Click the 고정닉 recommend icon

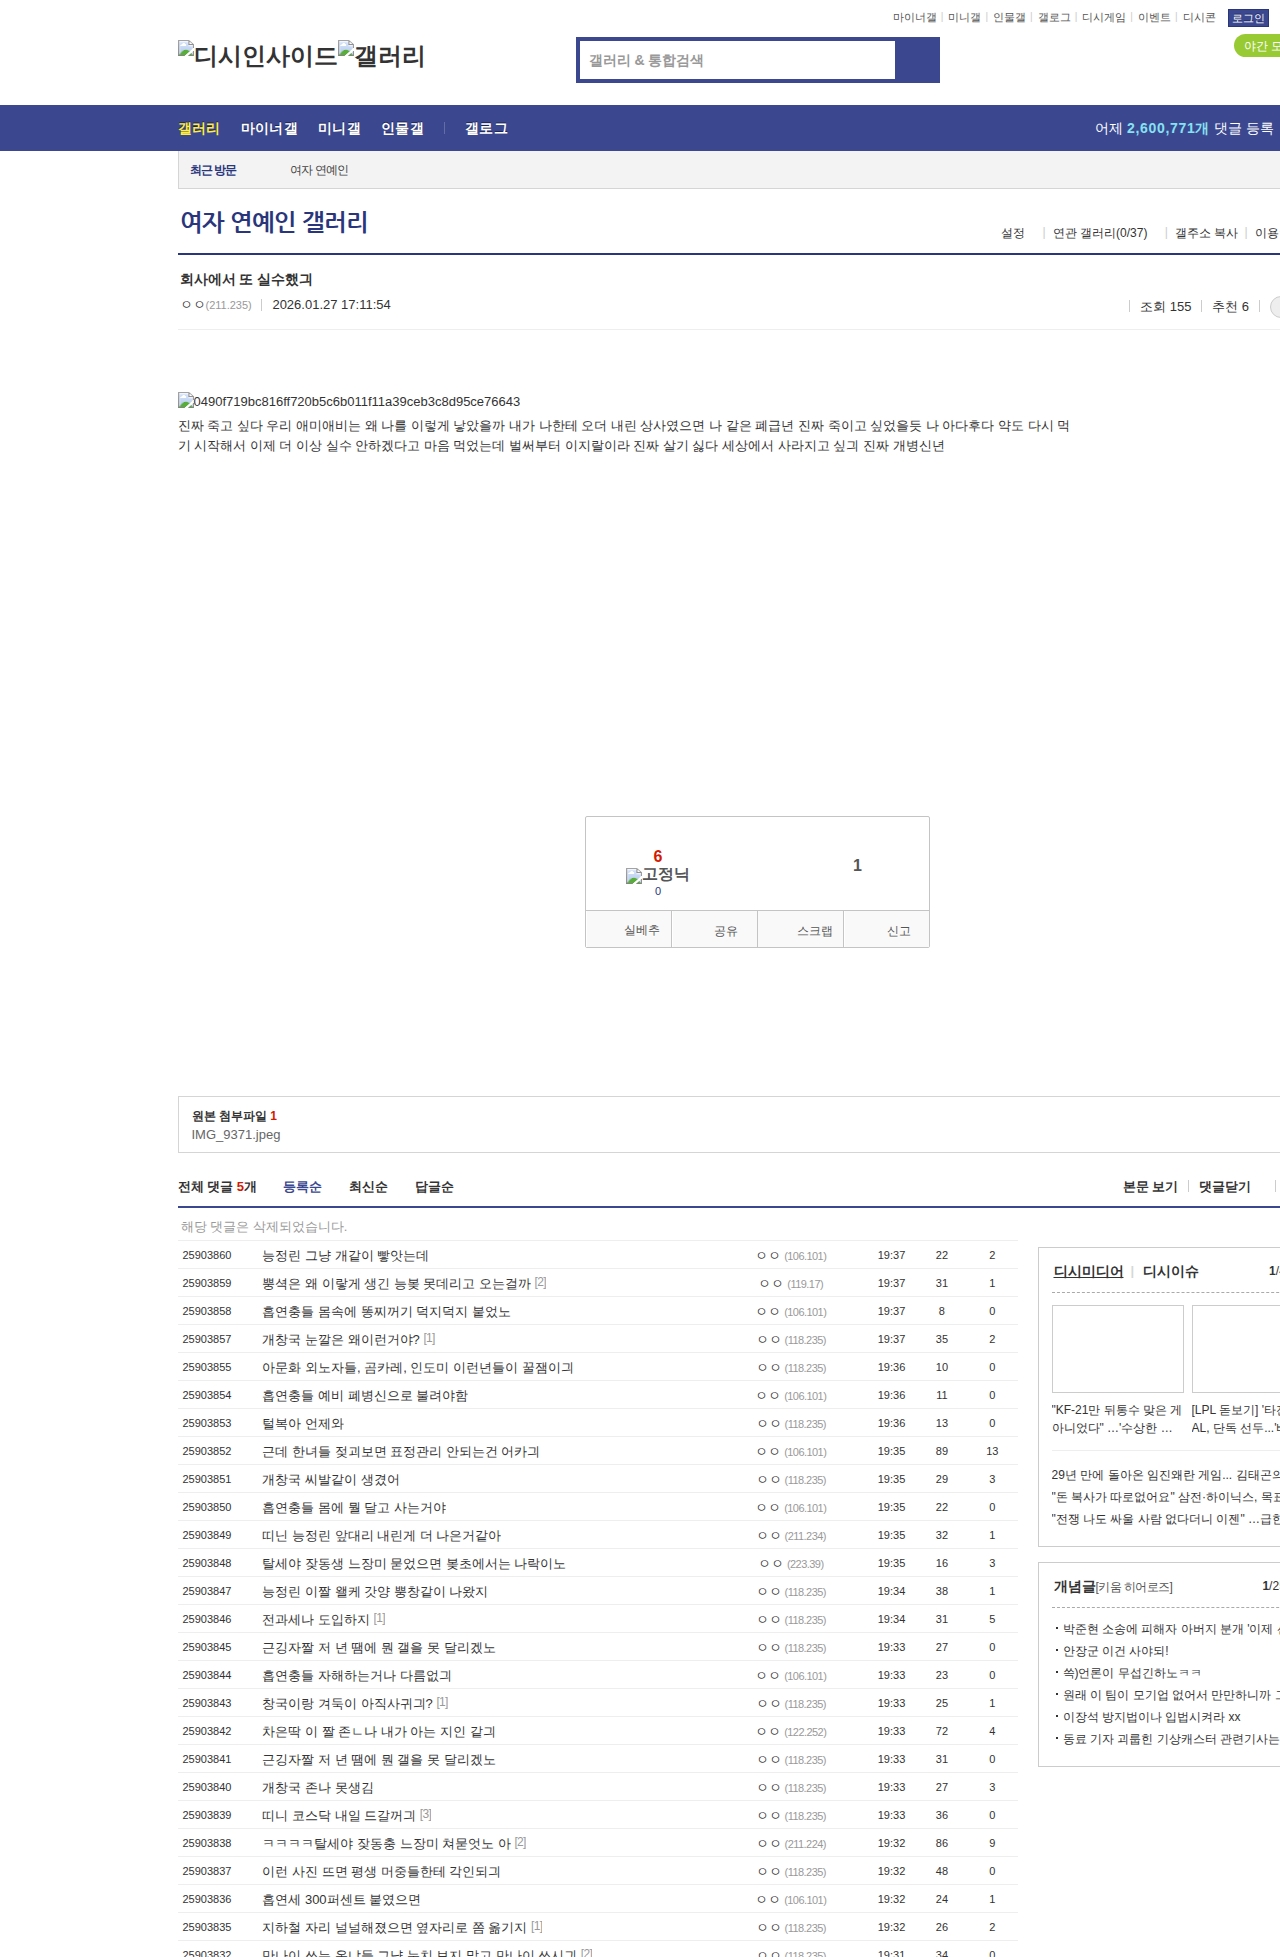tap(657, 875)
